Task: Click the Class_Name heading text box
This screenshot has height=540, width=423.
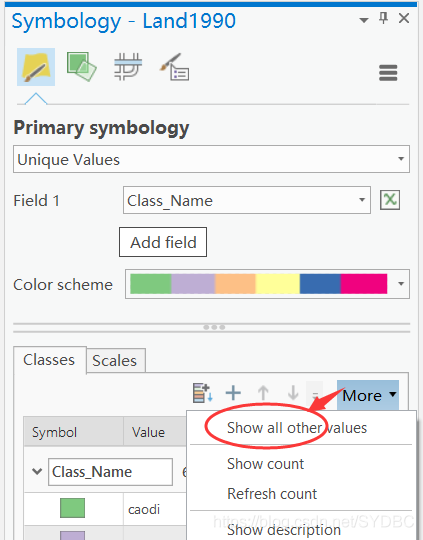Action: point(110,472)
